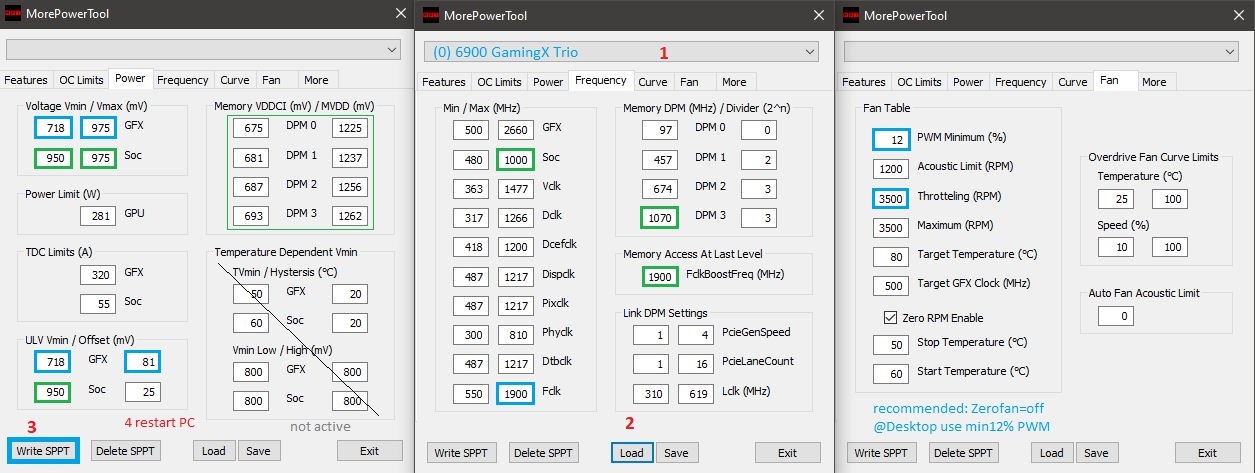Open More tab in right window
This screenshot has width=1255, height=473.
1153,82
